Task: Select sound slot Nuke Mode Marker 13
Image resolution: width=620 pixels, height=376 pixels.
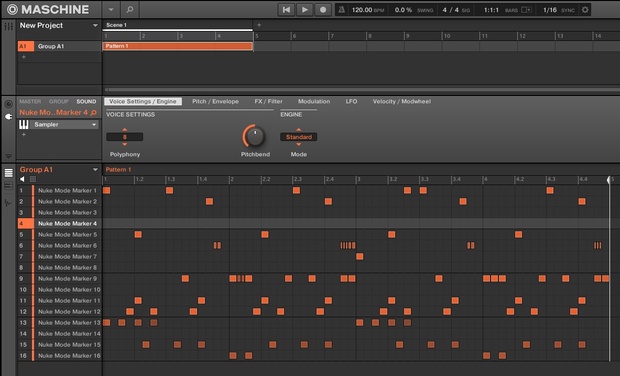Action: coord(59,323)
